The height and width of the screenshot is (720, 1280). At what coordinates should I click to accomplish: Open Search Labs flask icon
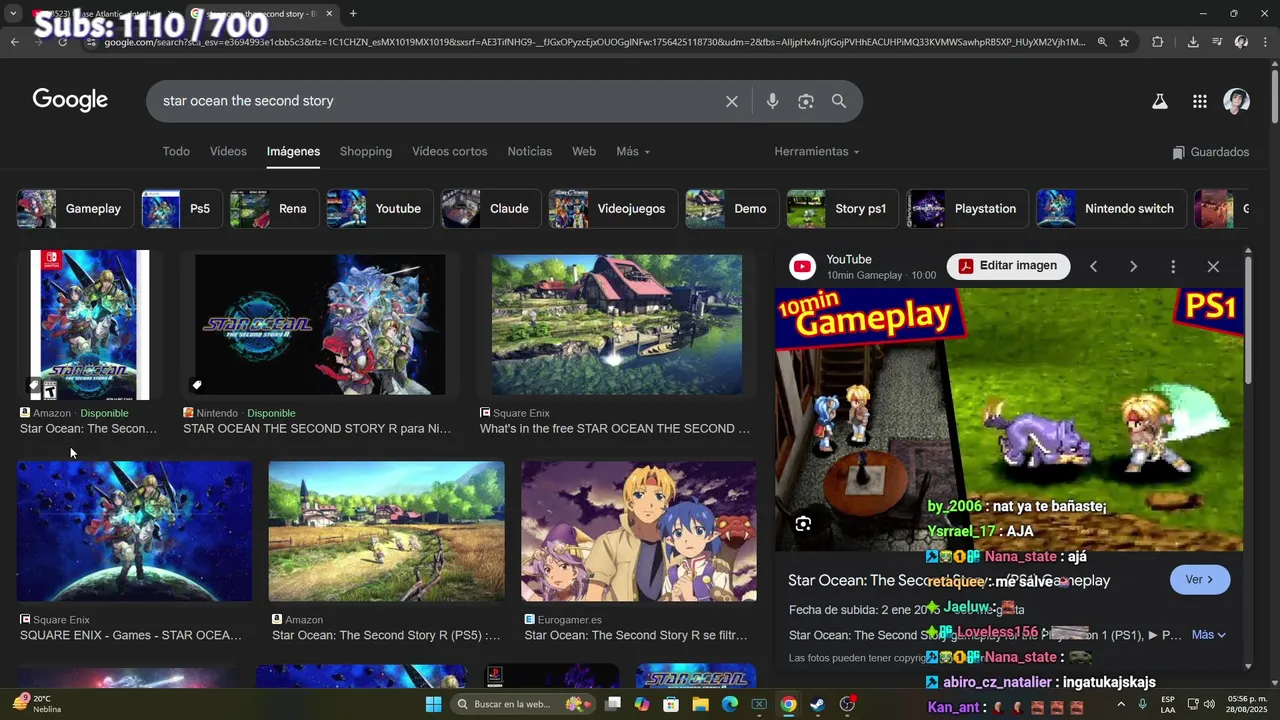pos(1160,101)
